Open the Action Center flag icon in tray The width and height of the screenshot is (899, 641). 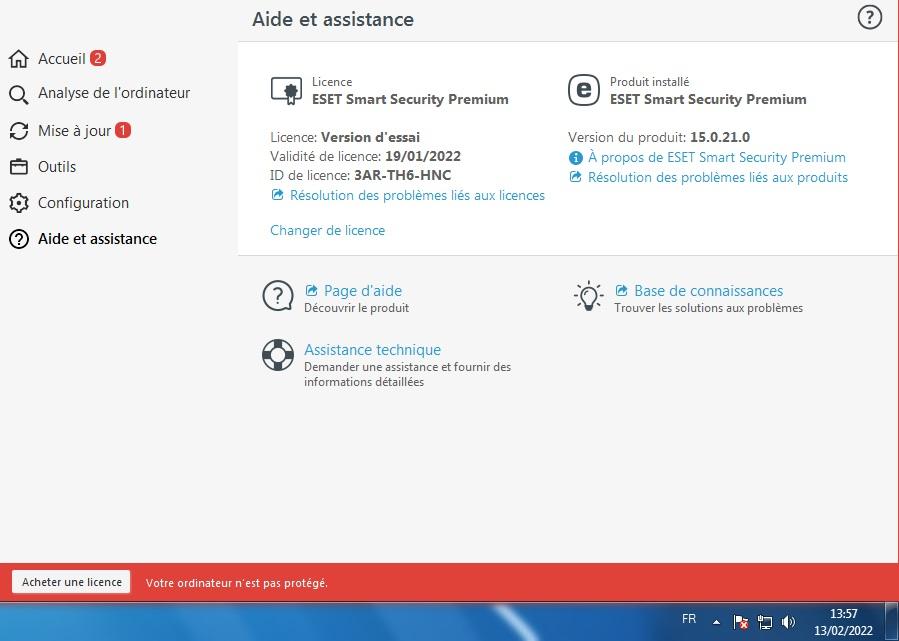tap(740, 622)
